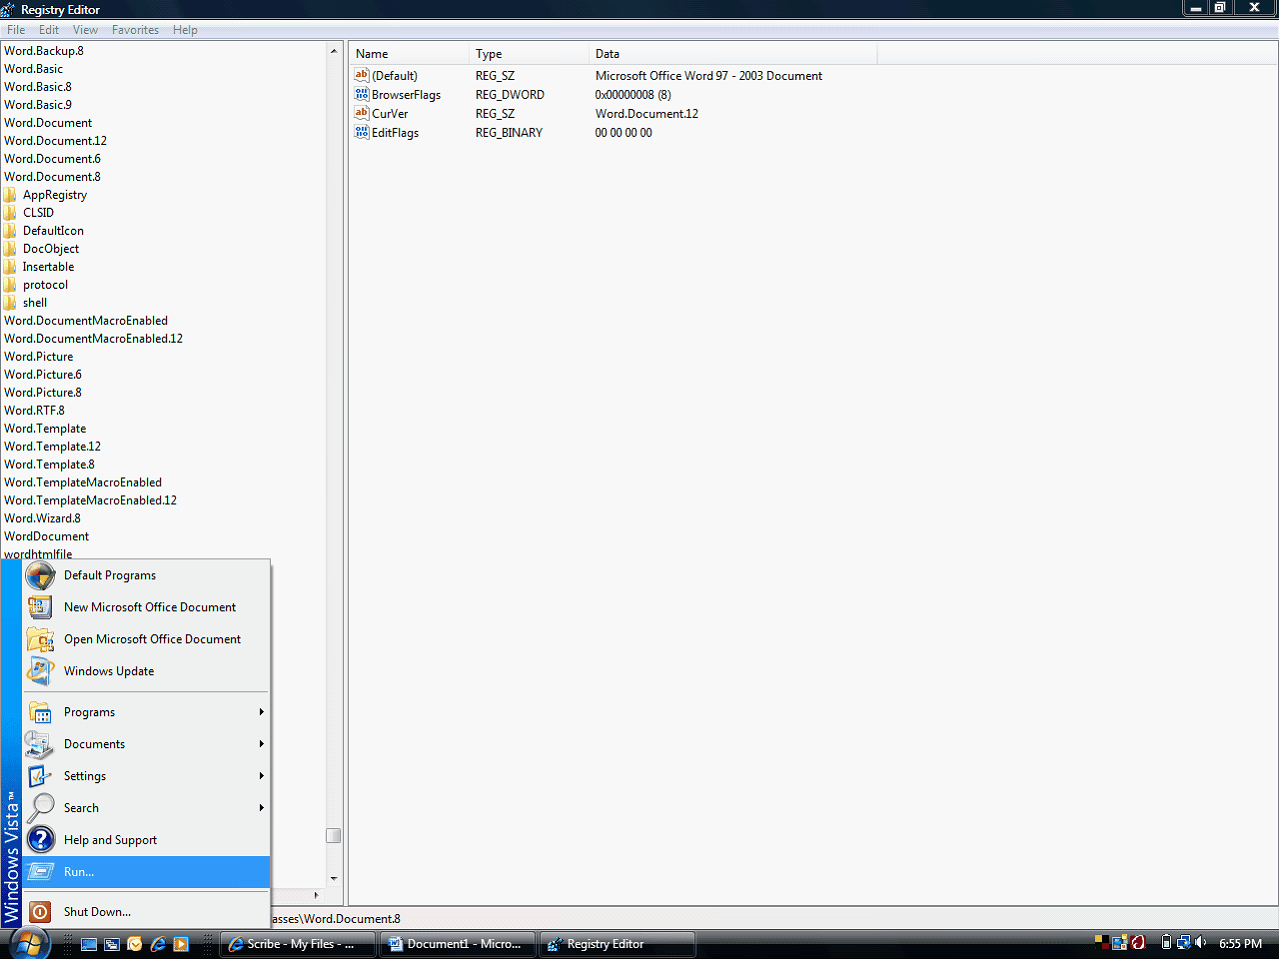Click the tree pane scroll-down arrow
Image resolution: width=1280 pixels, height=960 pixels.
334,879
